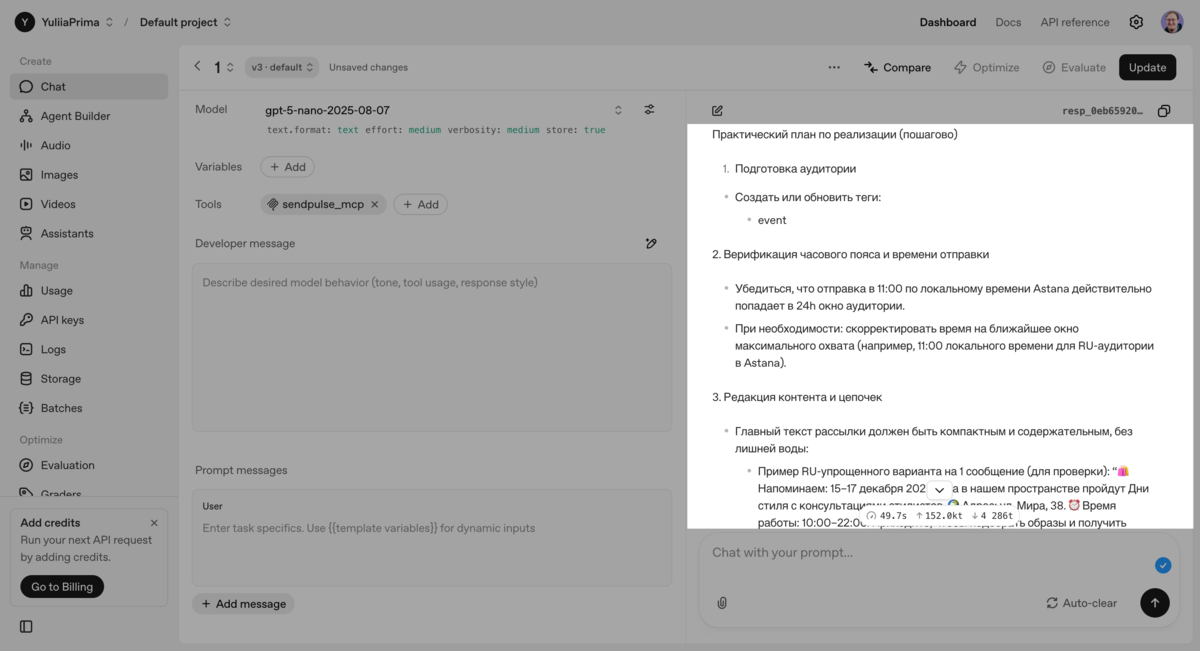Collapse the sidebar panel
This screenshot has width=1200, height=651.
[x=26, y=627]
